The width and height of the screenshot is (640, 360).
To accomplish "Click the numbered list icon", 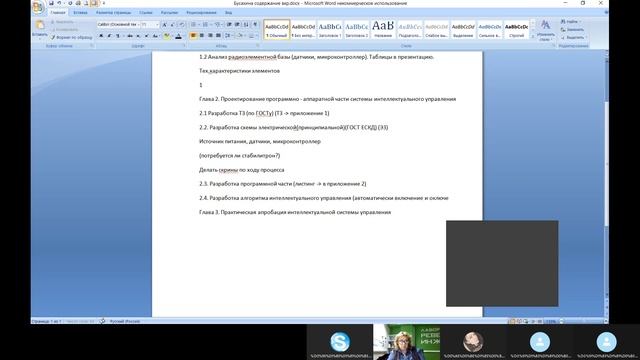I will click(206, 25).
